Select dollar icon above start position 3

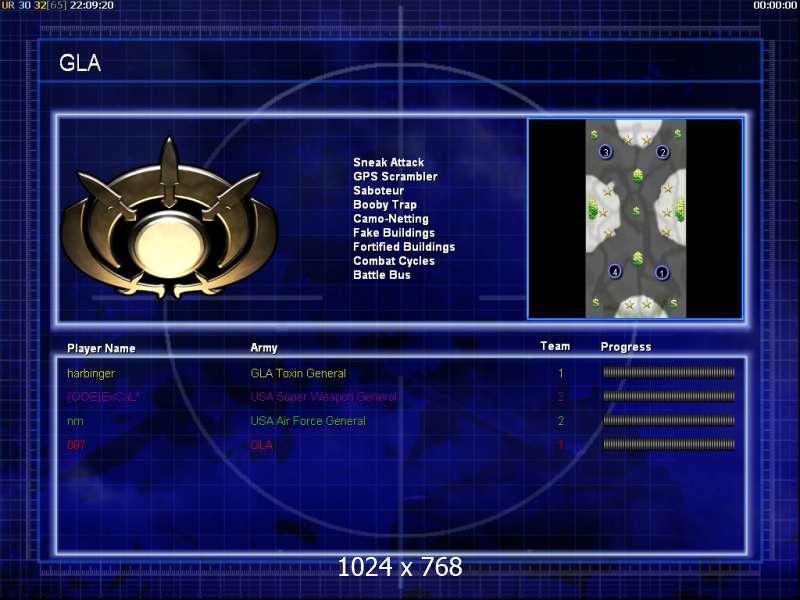tap(594, 135)
